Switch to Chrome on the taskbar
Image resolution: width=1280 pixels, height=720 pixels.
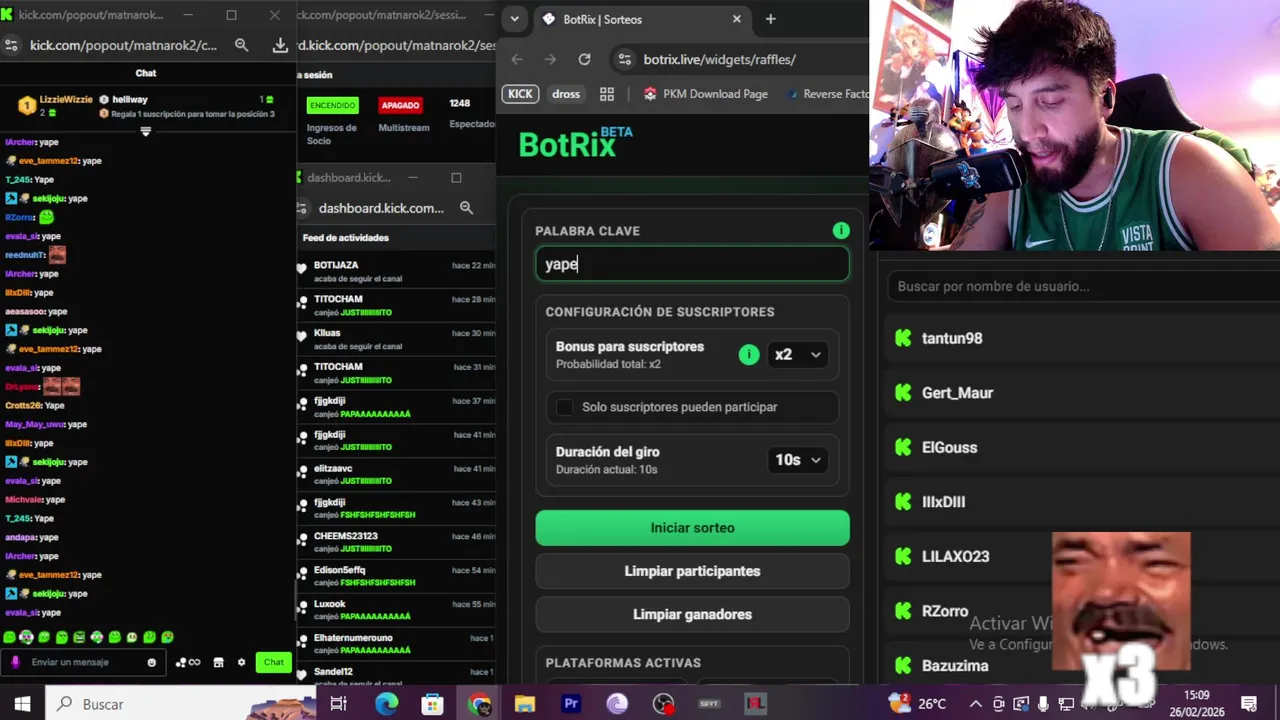click(x=479, y=704)
